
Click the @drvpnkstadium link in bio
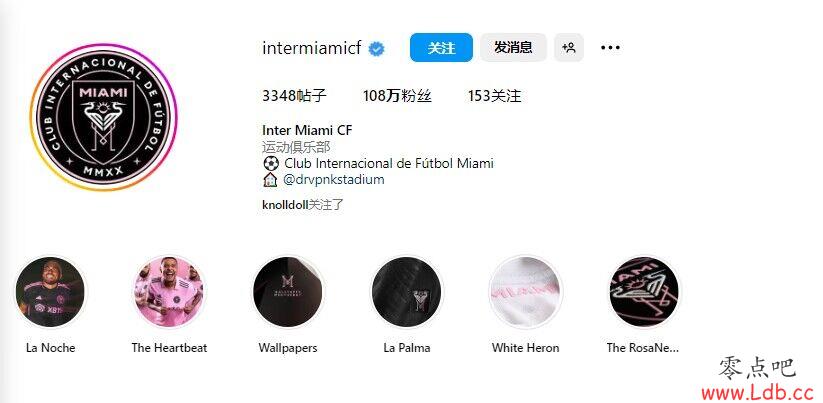pos(333,180)
